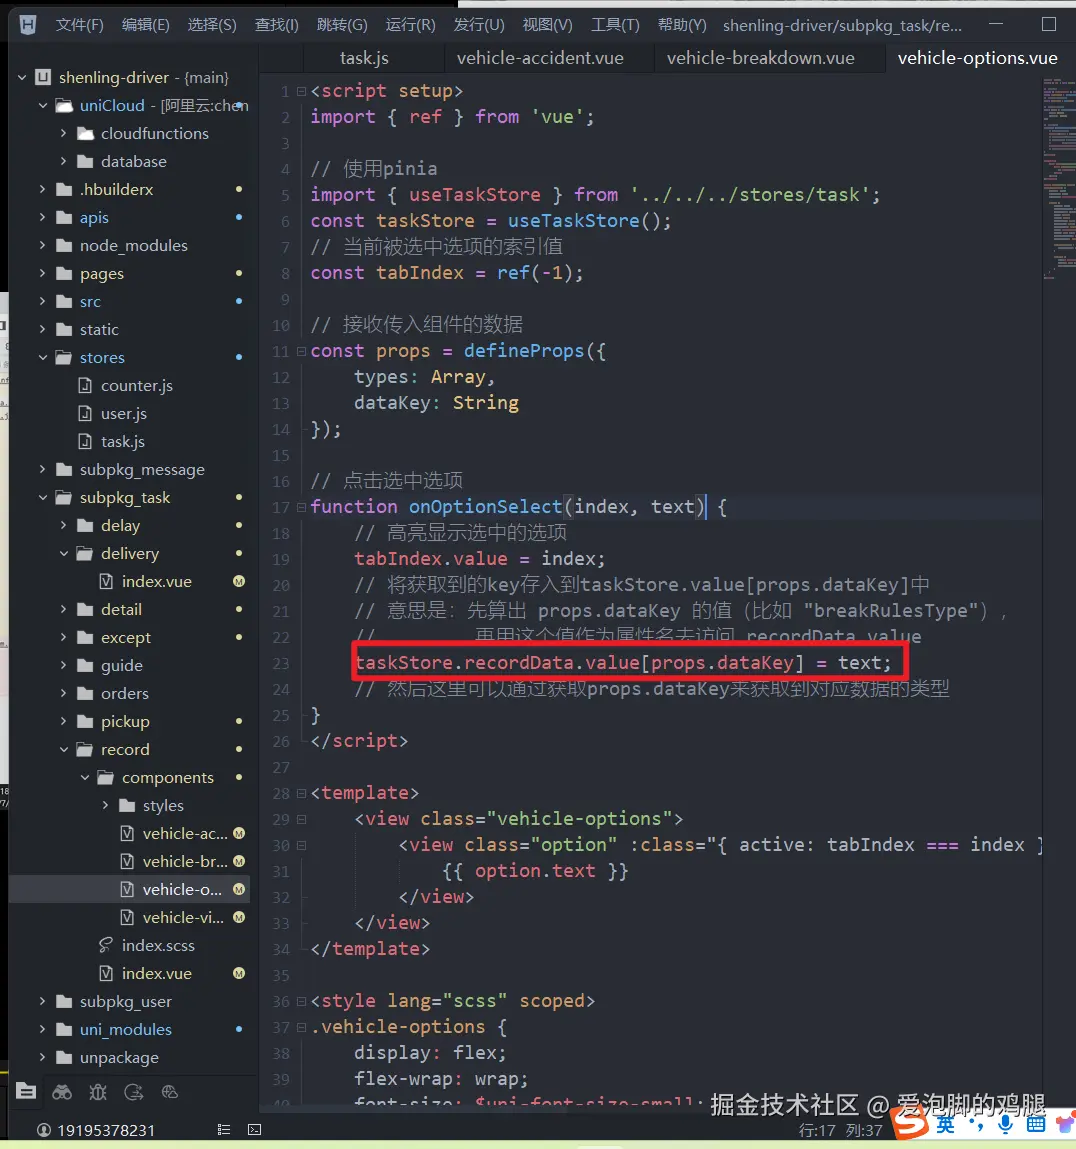Screen dimensions: 1076x1149
Task: Open the 运行(R) menu
Action: tap(410, 25)
